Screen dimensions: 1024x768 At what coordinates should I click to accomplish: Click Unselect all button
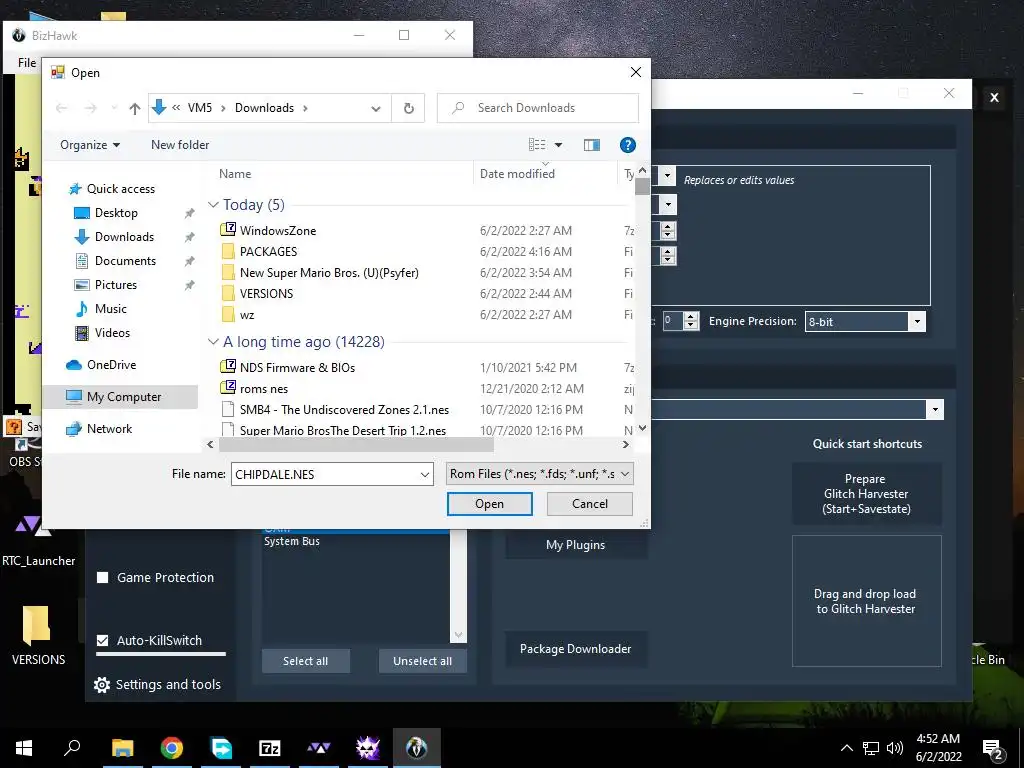(423, 661)
